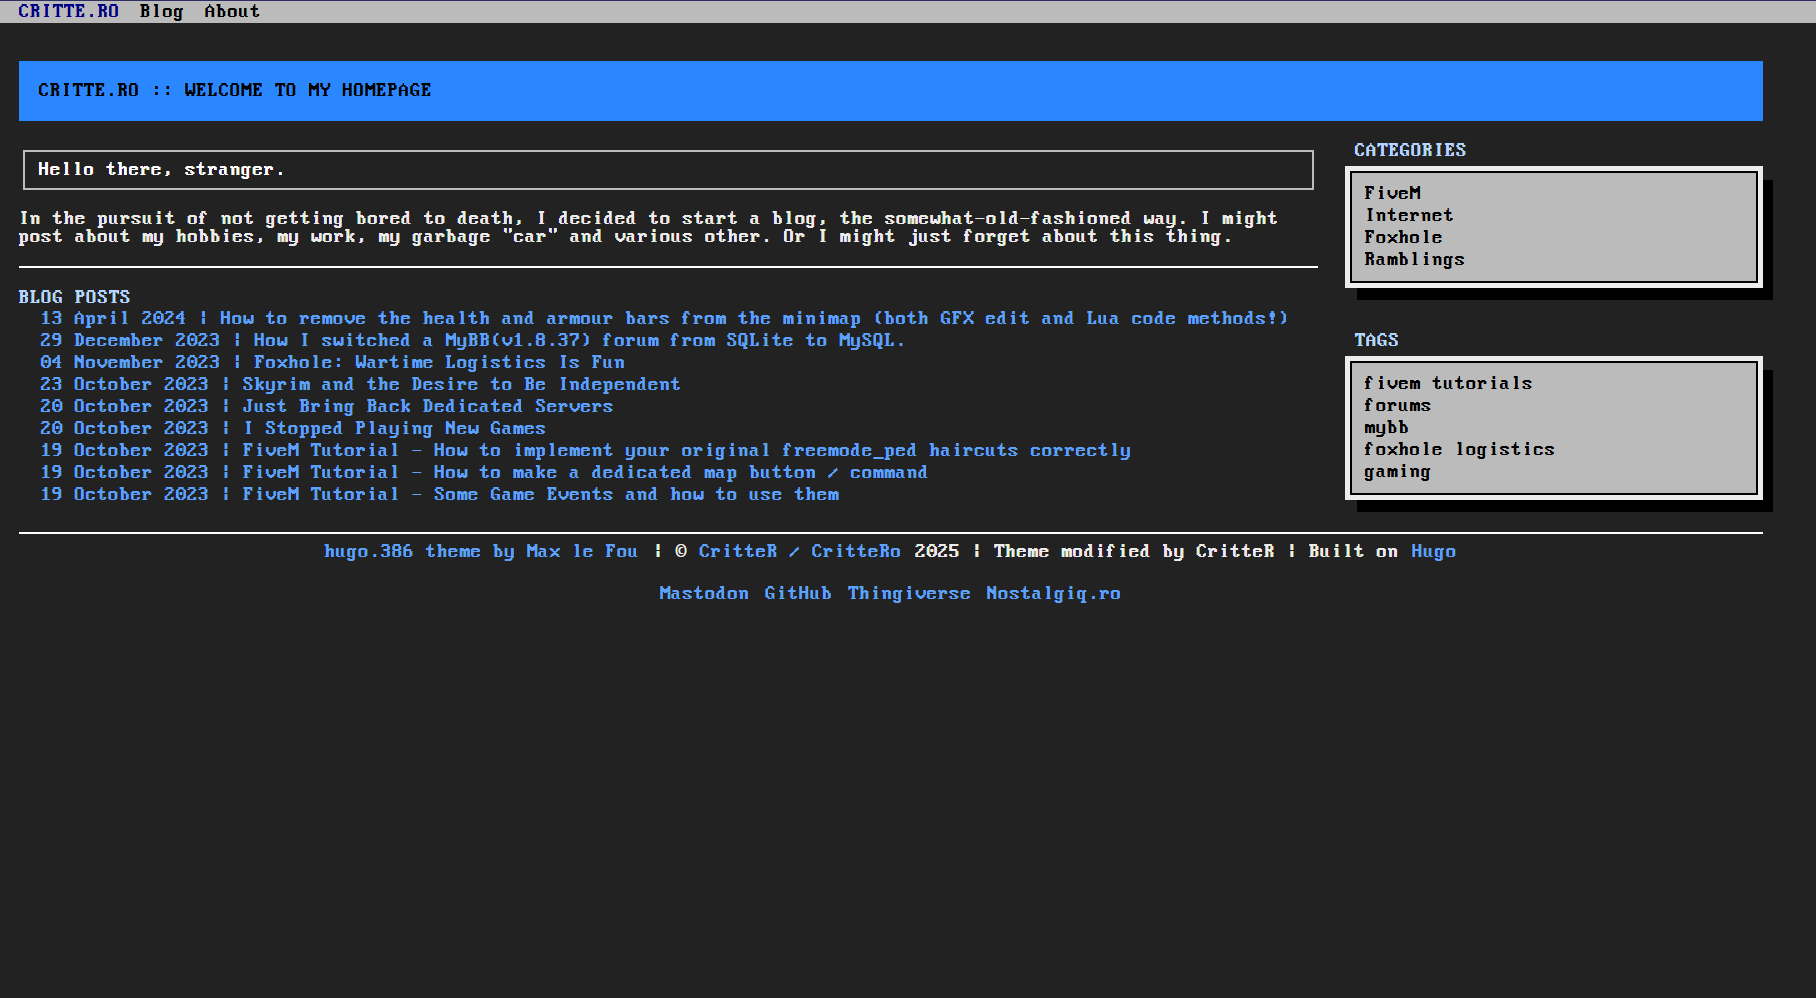Open the Skyrim independence blog post

point(460,384)
